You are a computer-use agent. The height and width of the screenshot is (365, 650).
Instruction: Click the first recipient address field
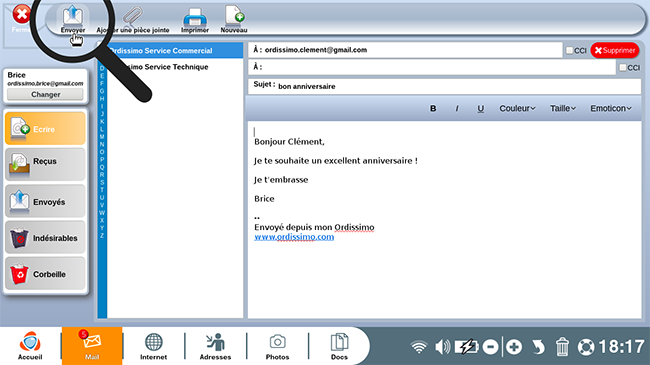coord(405,50)
